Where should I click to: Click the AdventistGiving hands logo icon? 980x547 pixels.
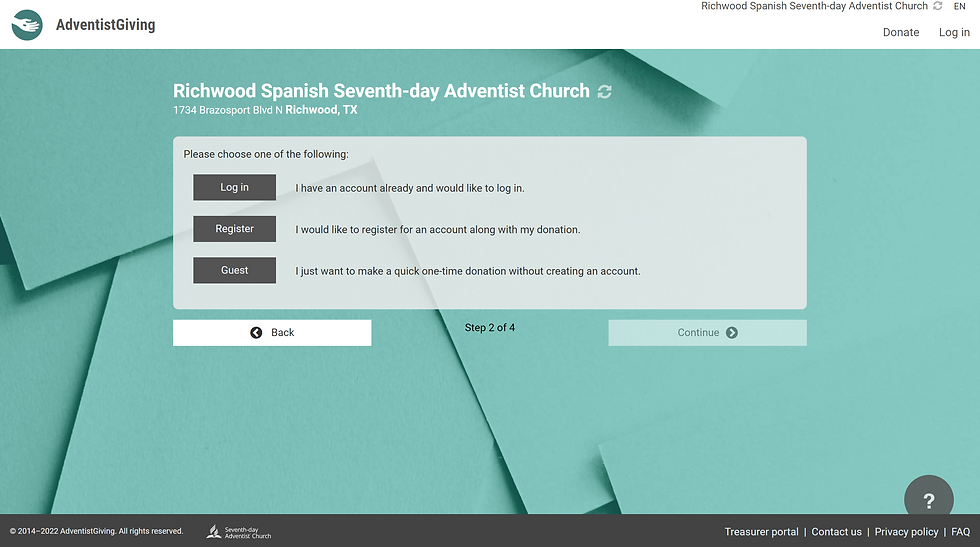(x=27, y=25)
